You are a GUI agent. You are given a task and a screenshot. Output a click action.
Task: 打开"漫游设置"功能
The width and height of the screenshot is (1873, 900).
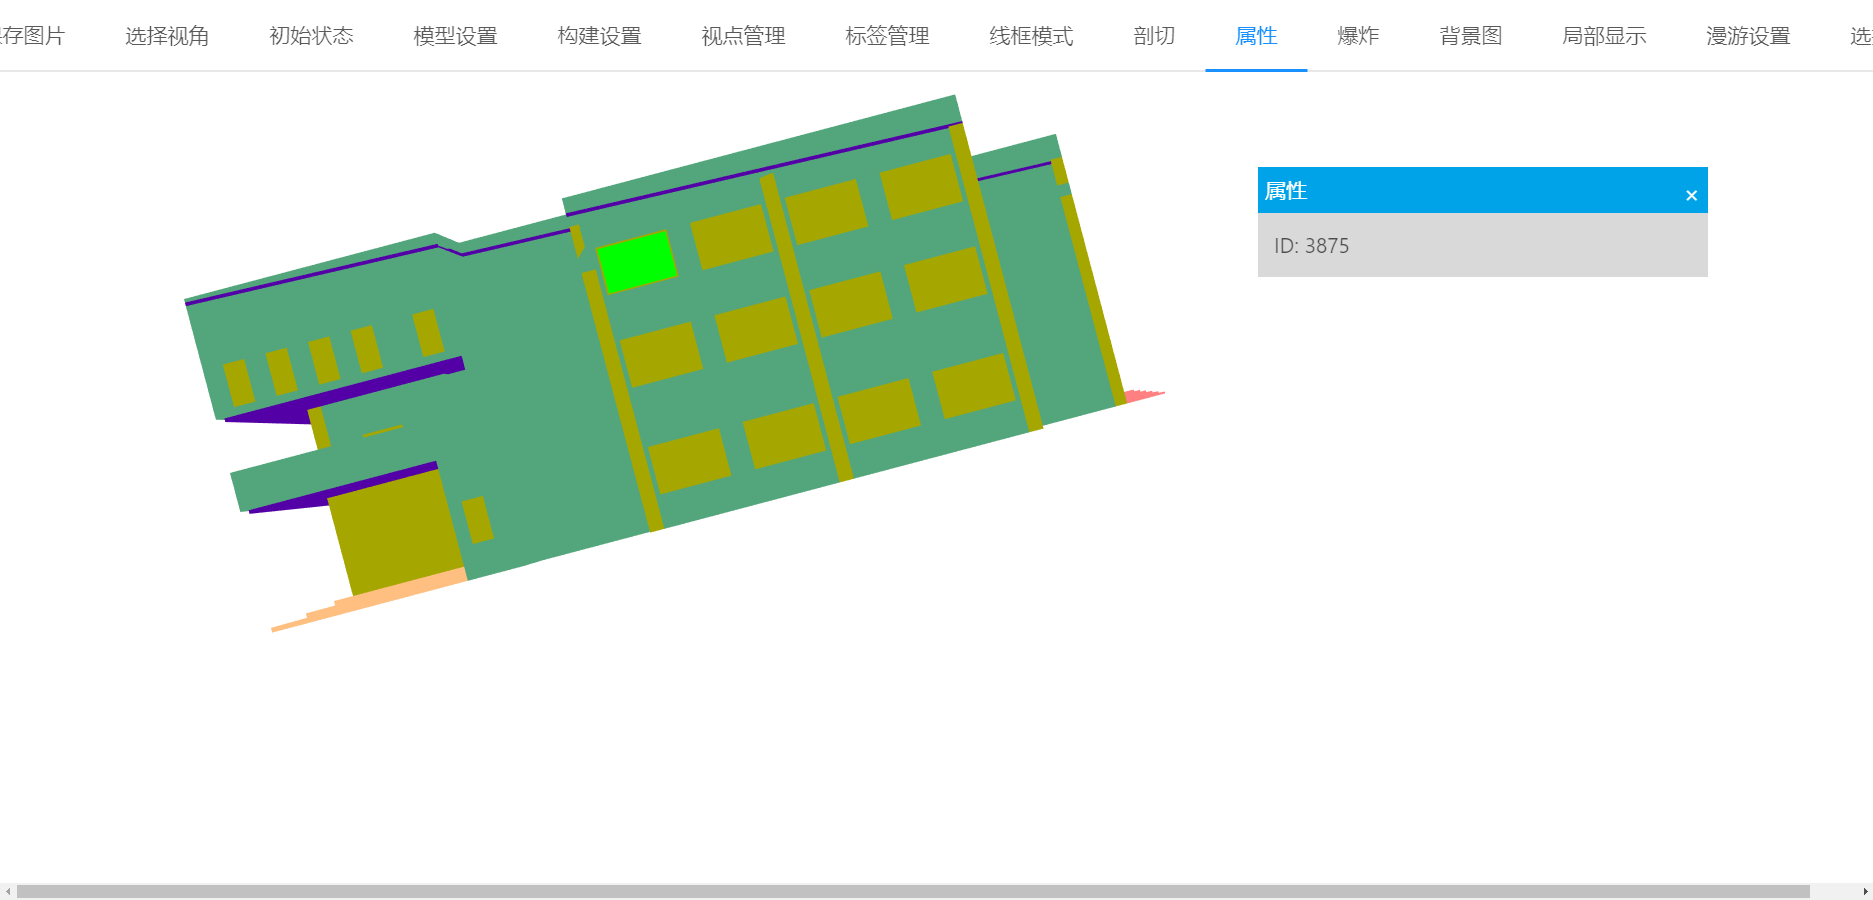click(x=1747, y=36)
